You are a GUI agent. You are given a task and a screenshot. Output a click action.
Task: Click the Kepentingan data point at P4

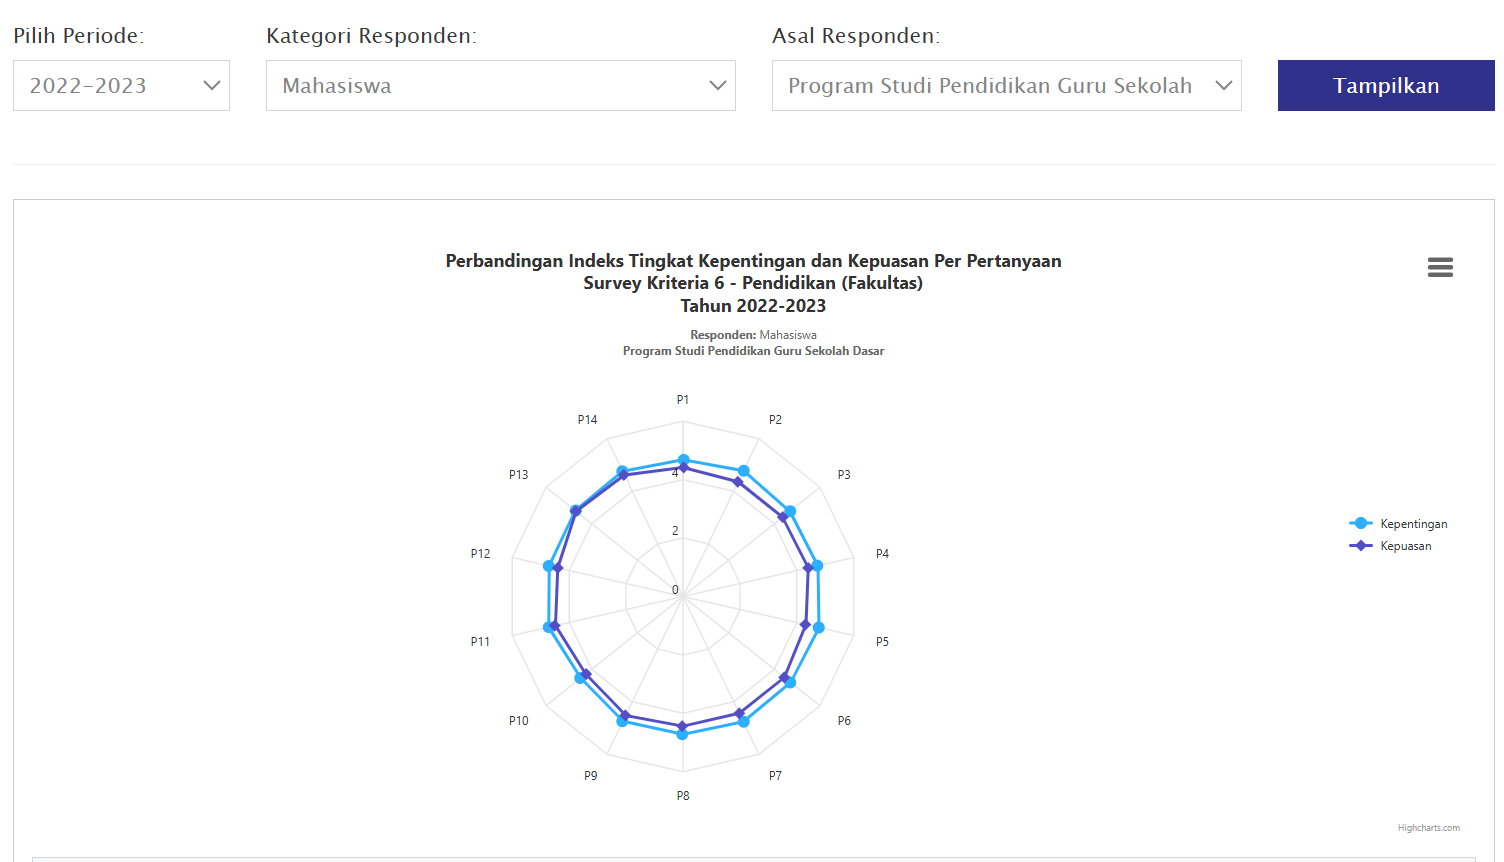[817, 566]
